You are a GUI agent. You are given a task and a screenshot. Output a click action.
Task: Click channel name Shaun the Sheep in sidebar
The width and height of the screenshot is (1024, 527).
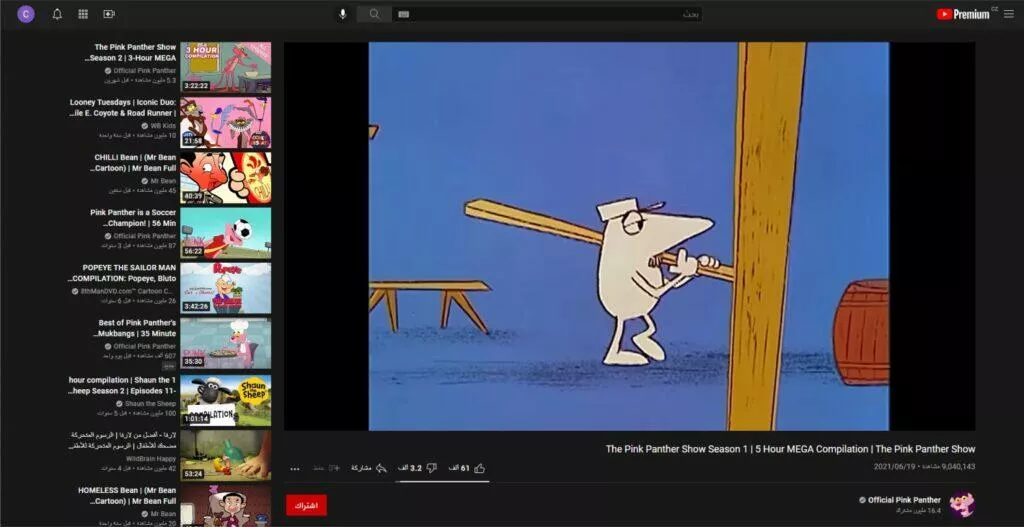coord(150,404)
